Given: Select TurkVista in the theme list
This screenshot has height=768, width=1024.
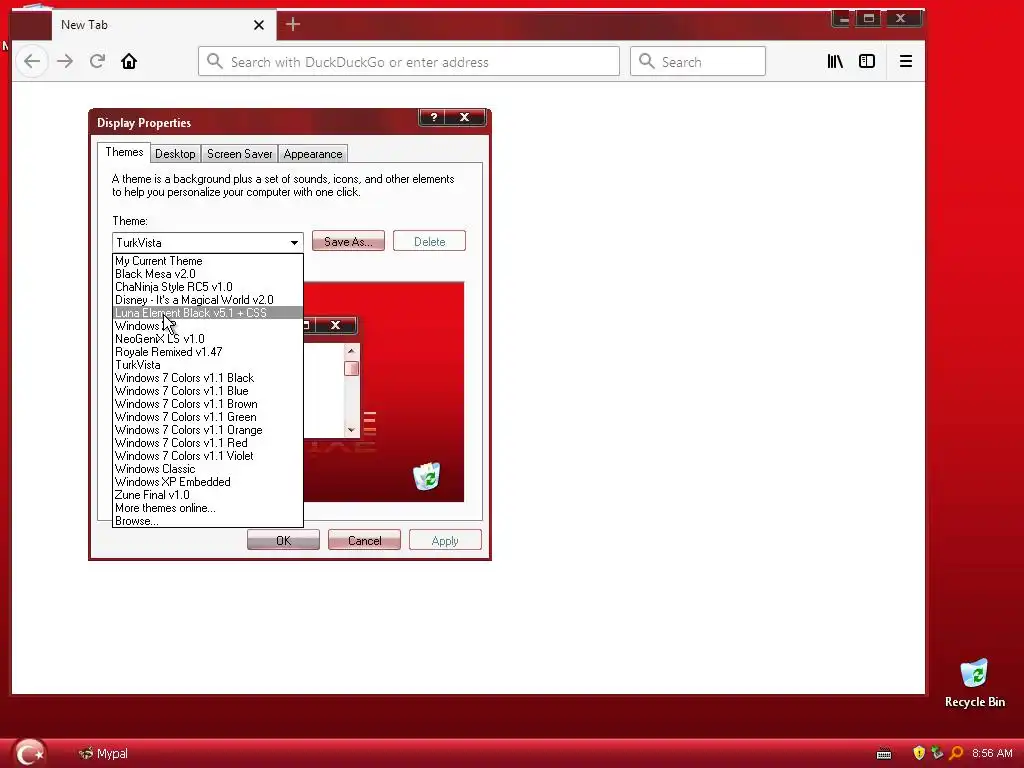Looking at the screenshot, I should click(208, 365).
